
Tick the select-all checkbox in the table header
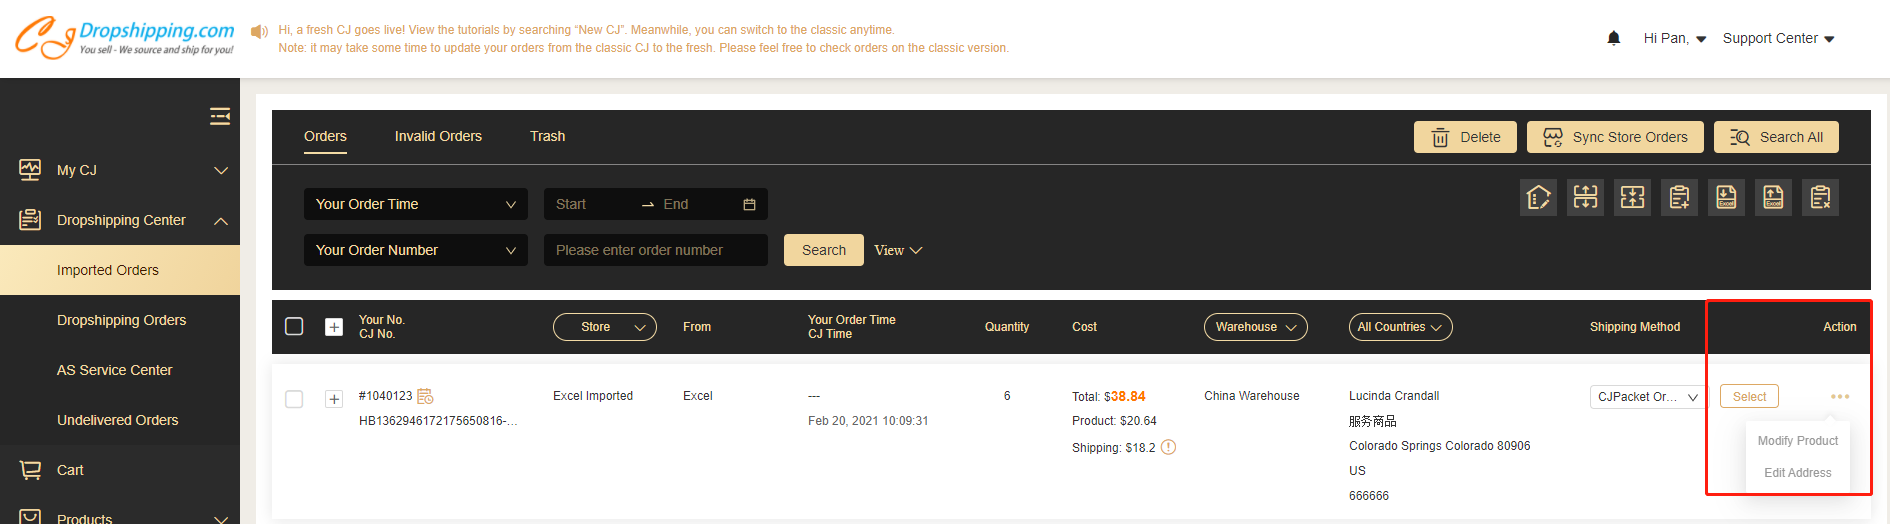click(x=294, y=327)
